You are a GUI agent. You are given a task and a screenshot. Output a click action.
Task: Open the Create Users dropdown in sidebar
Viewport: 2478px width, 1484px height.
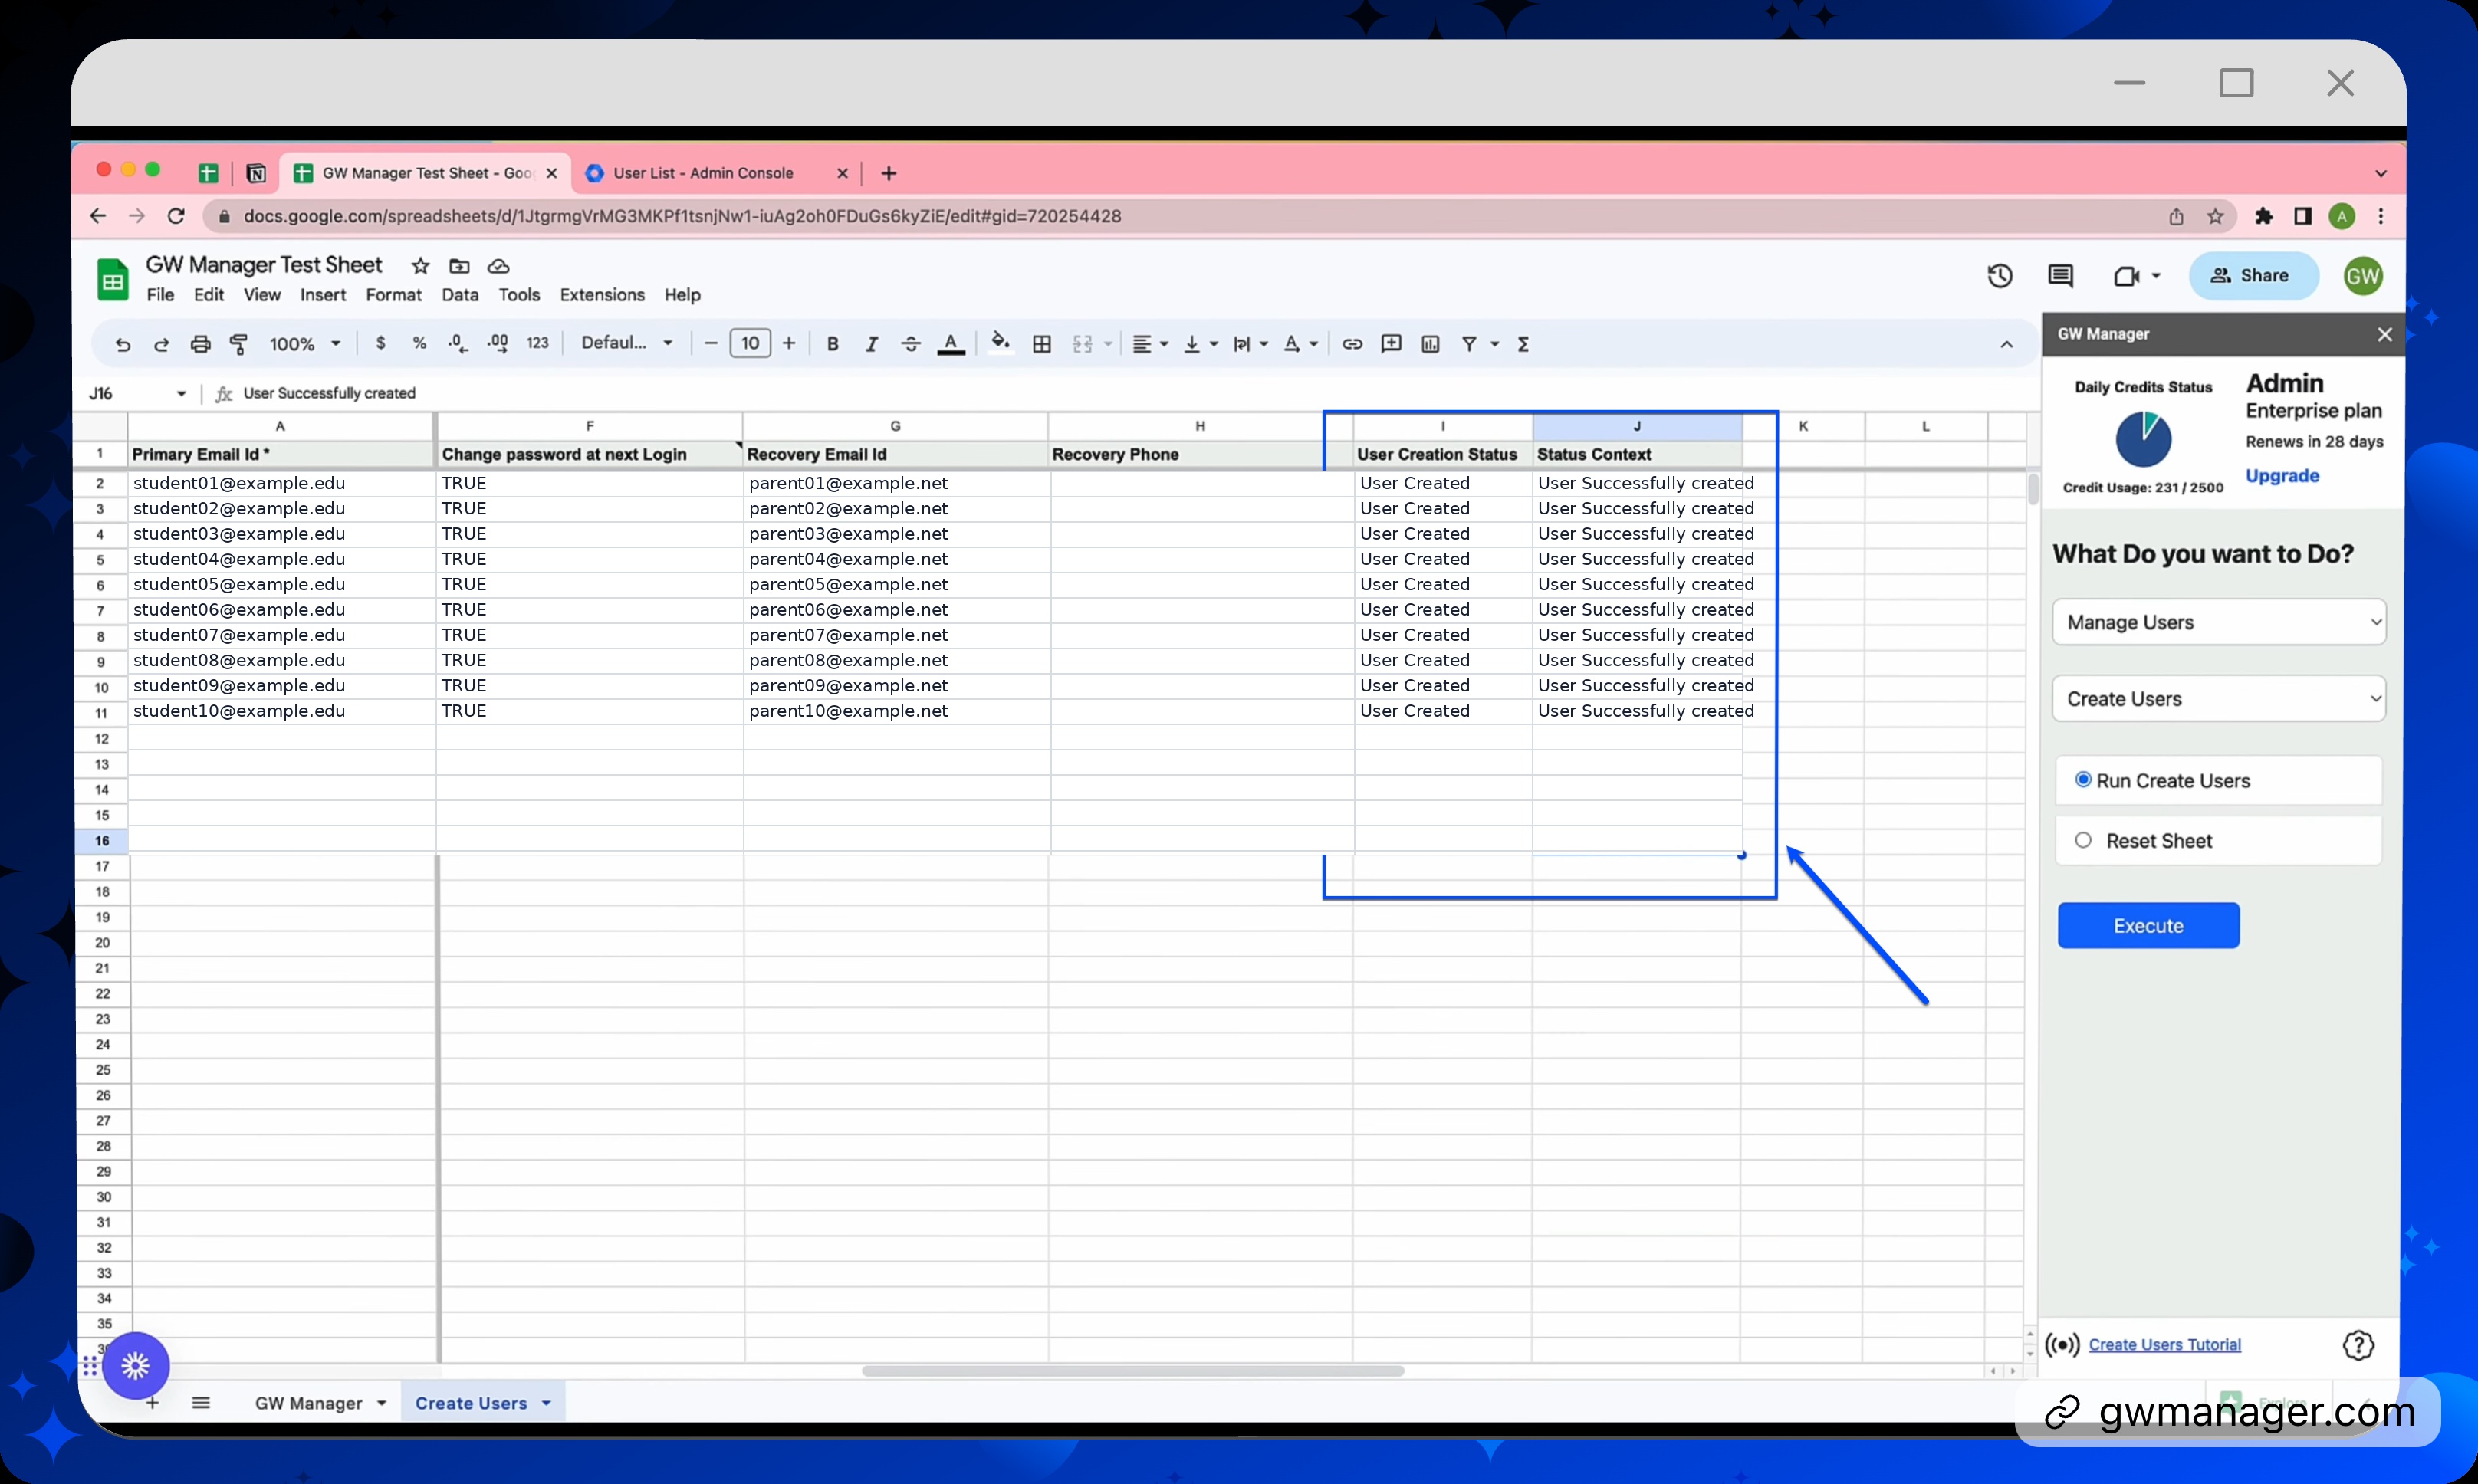click(2218, 698)
